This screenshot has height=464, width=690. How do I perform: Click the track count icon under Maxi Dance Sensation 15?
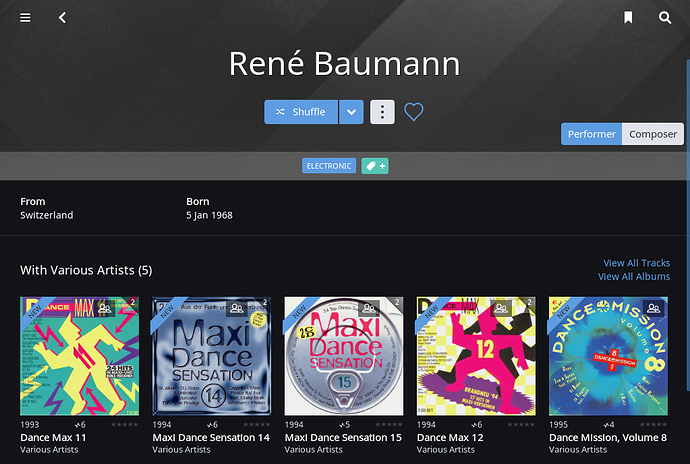point(344,425)
